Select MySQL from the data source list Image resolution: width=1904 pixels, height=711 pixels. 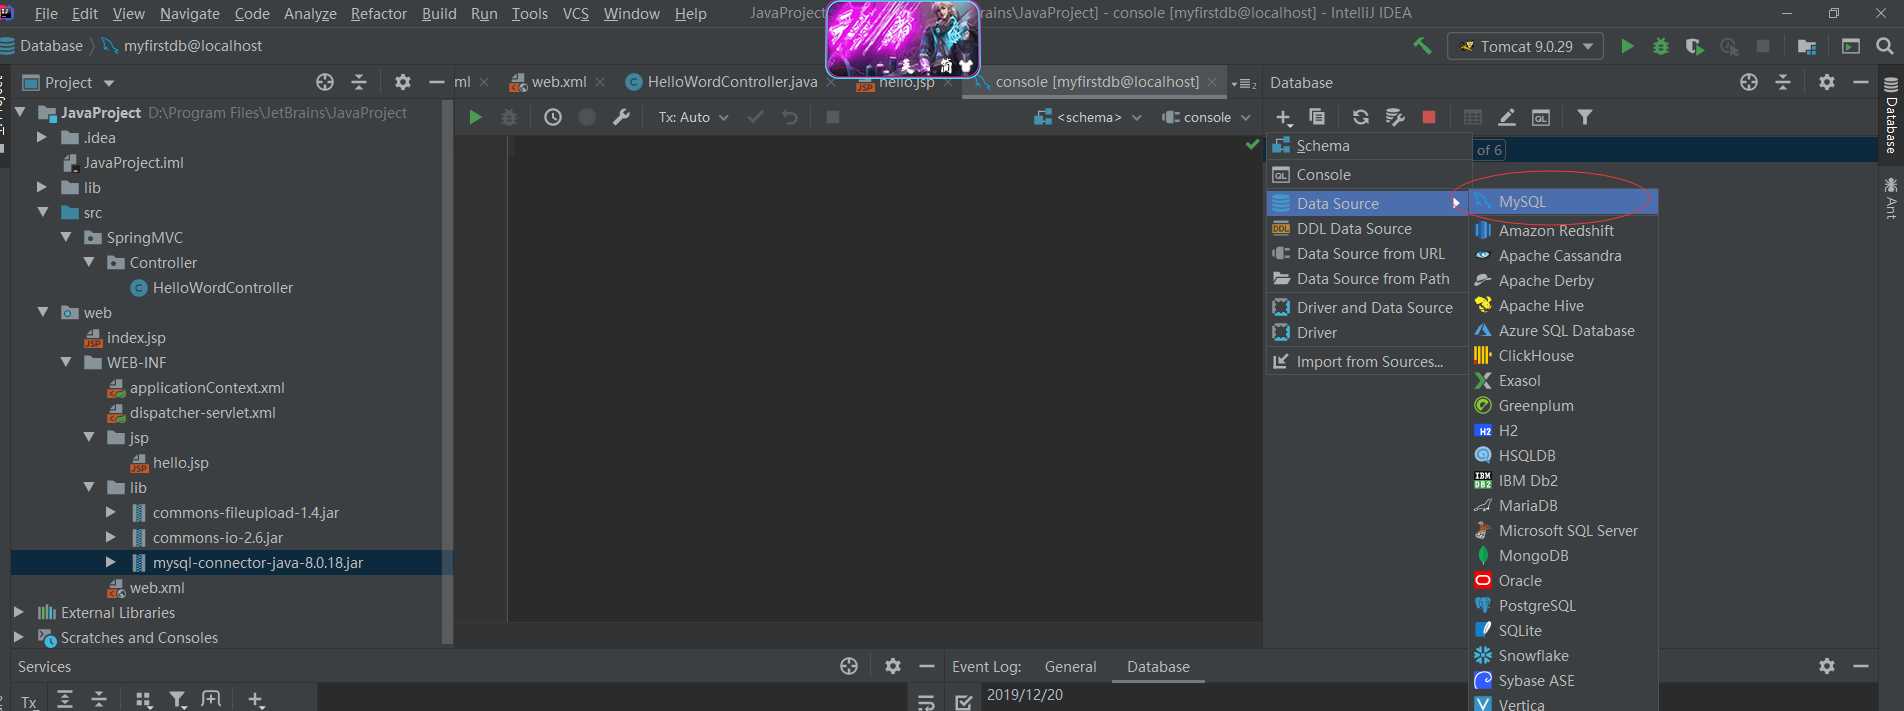click(x=1563, y=202)
